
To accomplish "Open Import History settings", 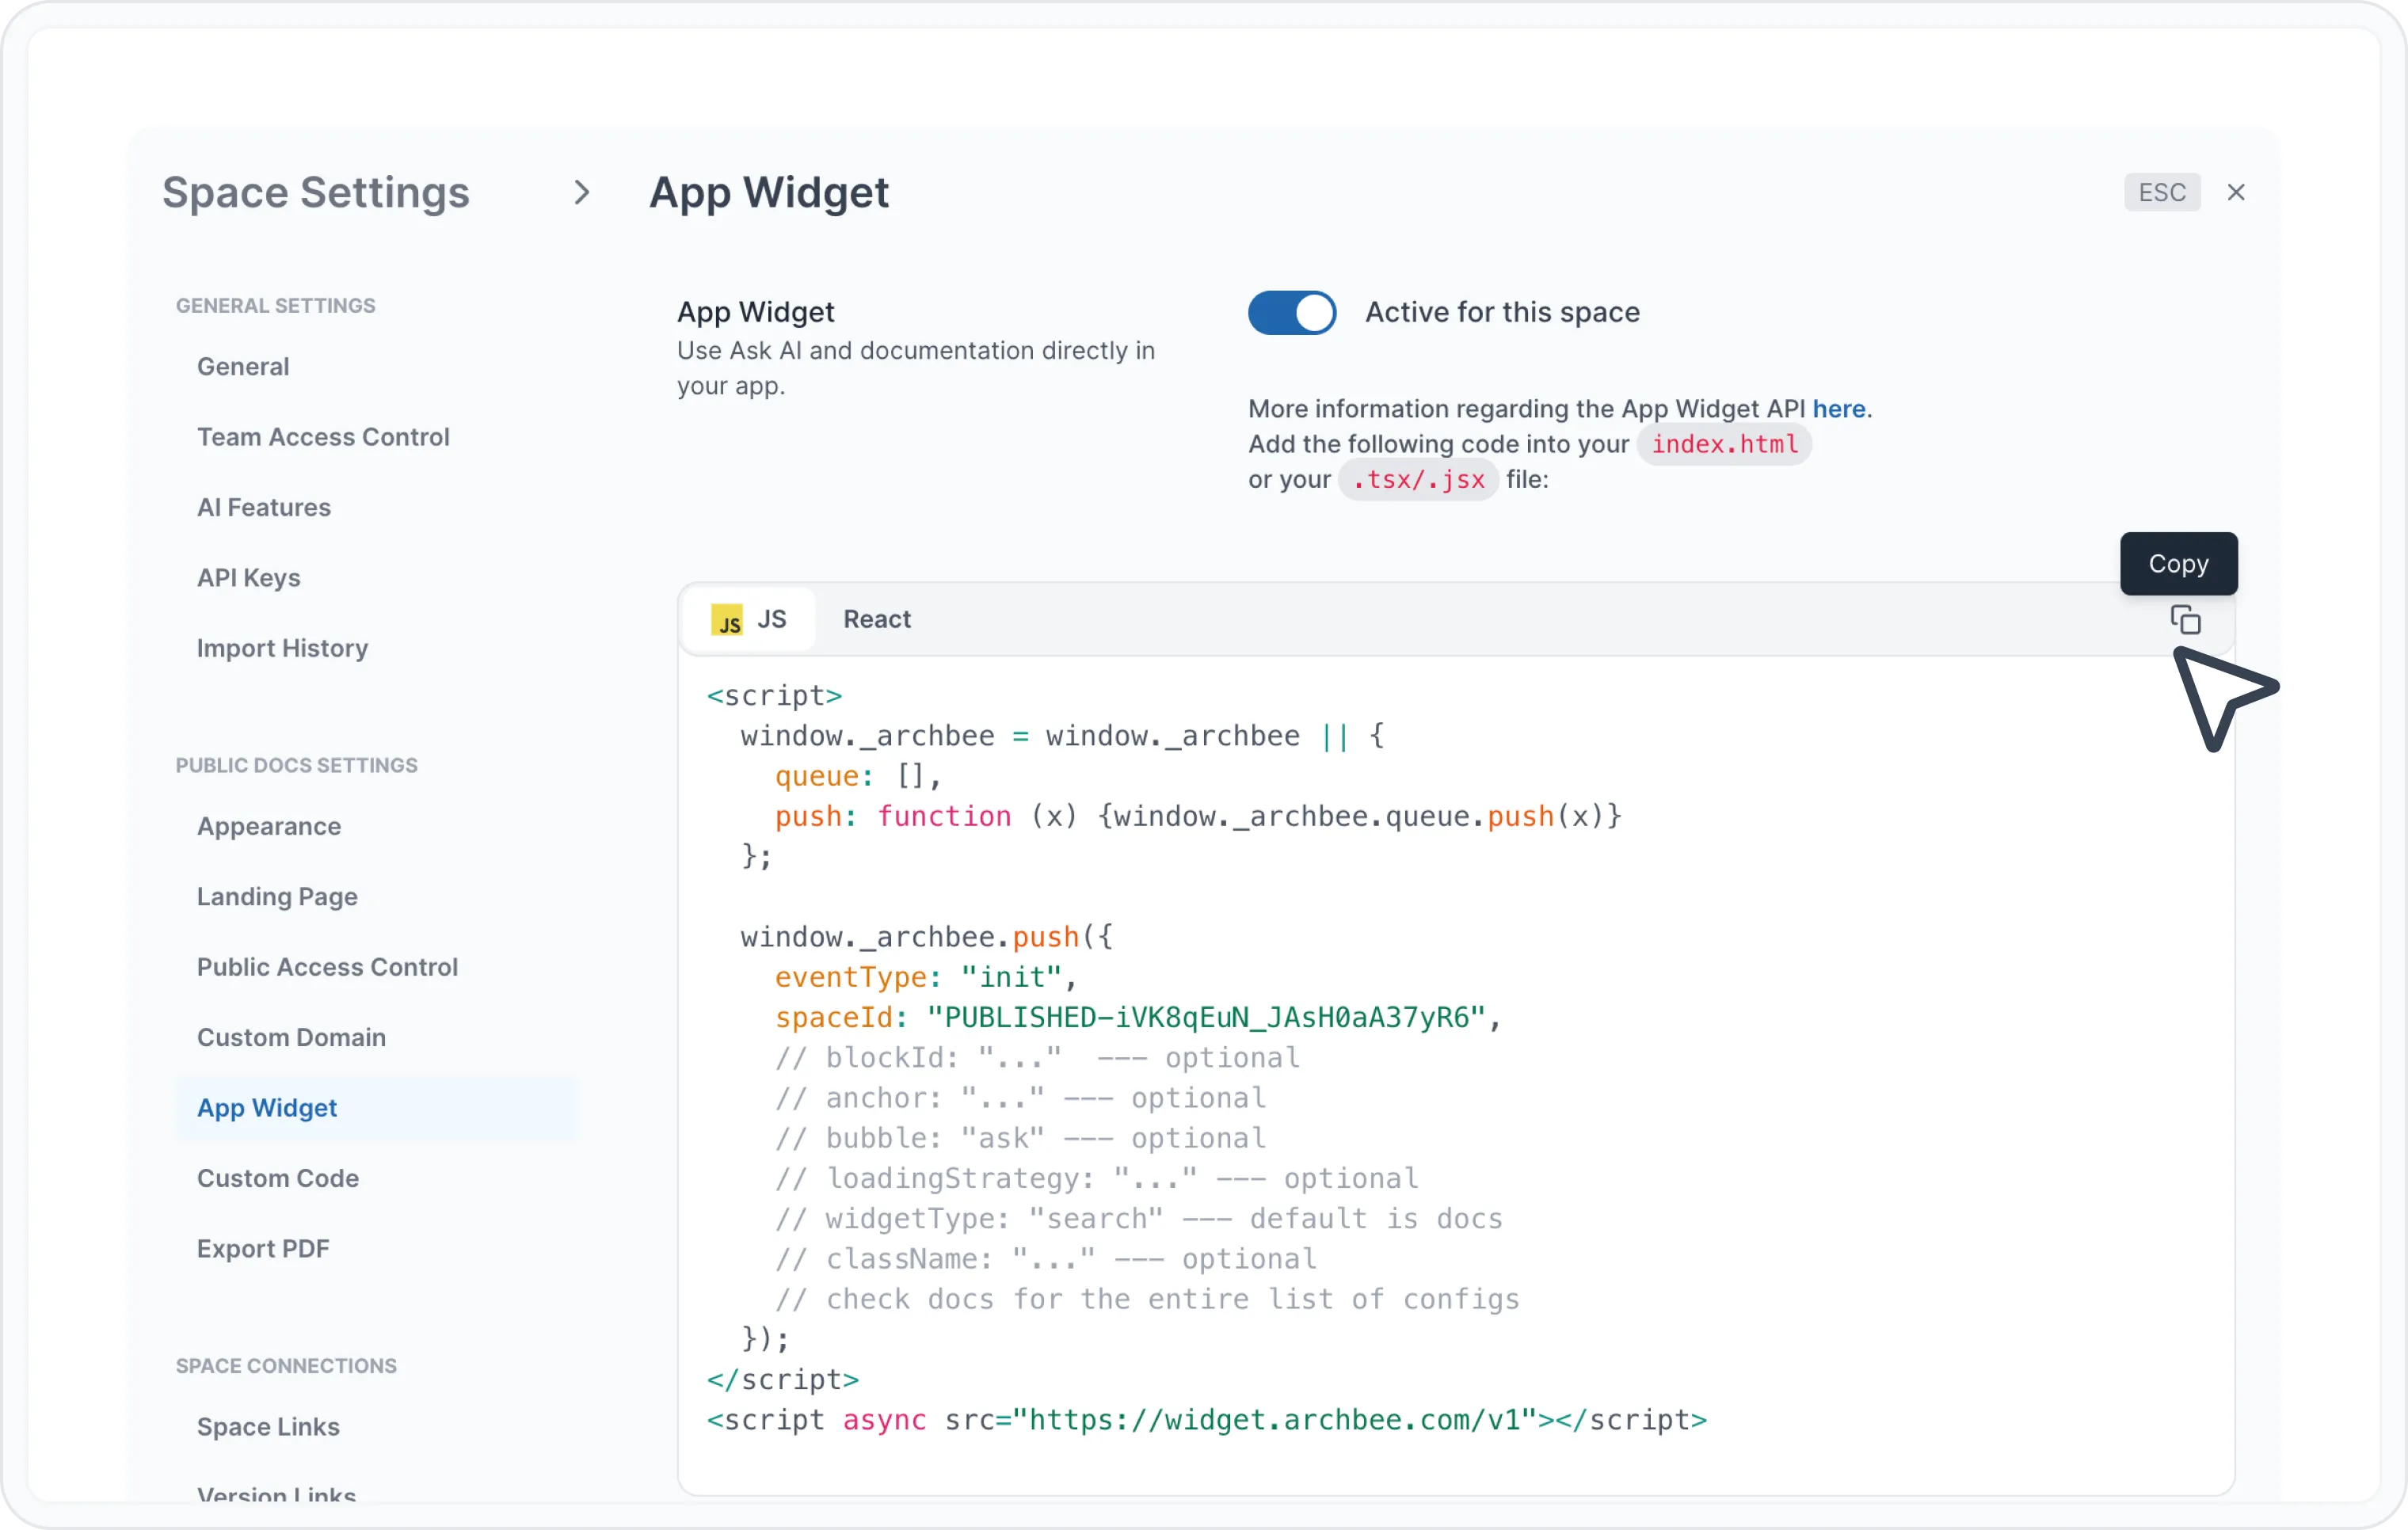I will (283, 648).
